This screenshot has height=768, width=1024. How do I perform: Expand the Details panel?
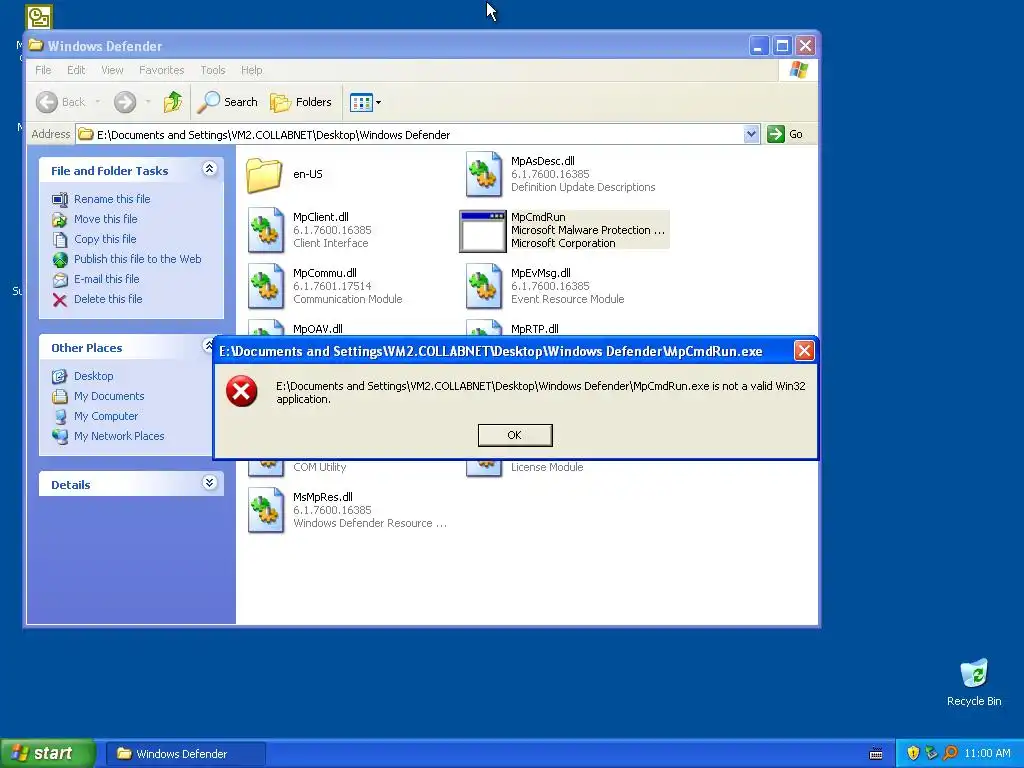point(209,483)
